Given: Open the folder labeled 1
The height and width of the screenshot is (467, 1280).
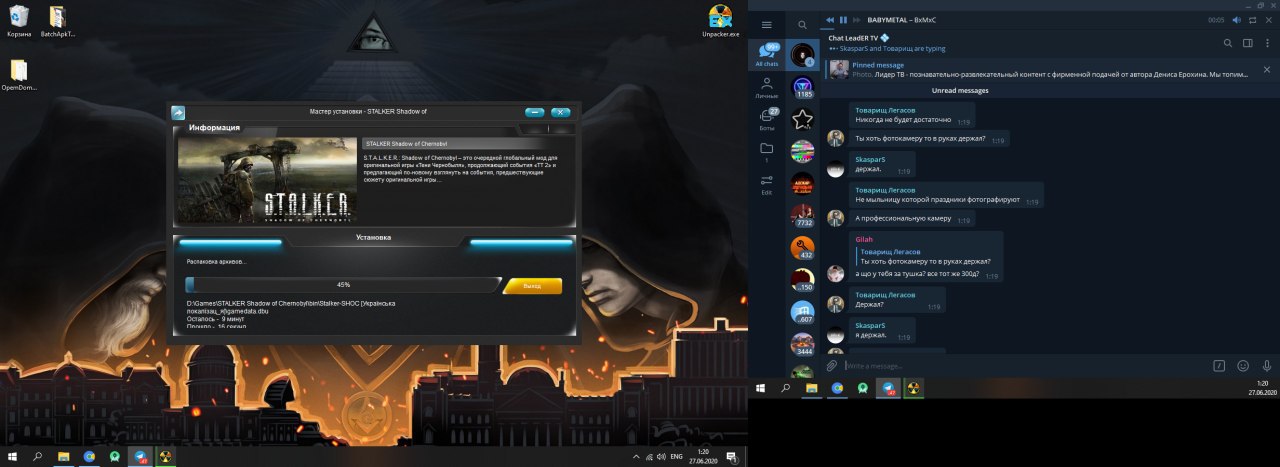Looking at the screenshot, I should [x=767, y=152].
